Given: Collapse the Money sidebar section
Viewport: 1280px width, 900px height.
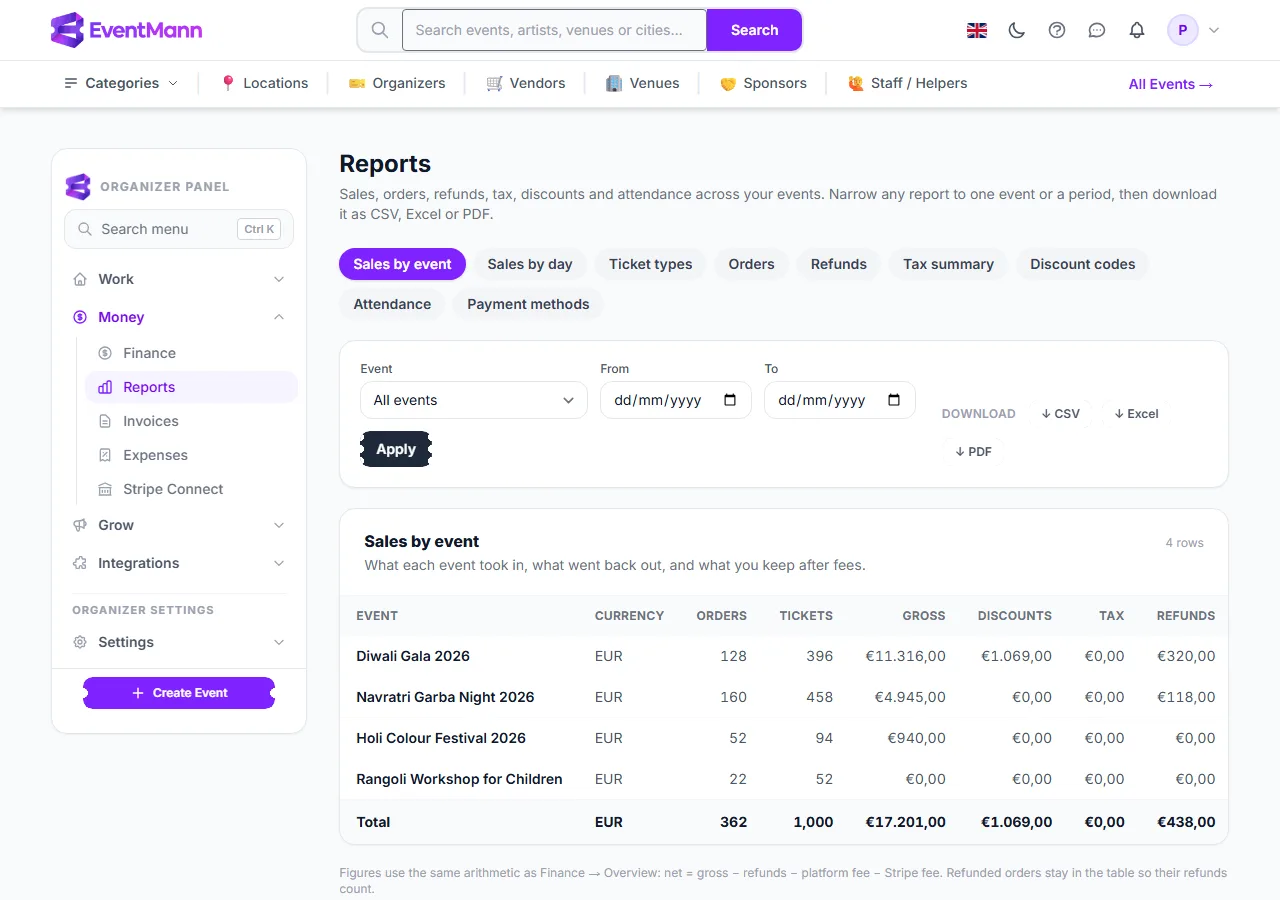Looking at the screenshot, I should click(179, 317).
